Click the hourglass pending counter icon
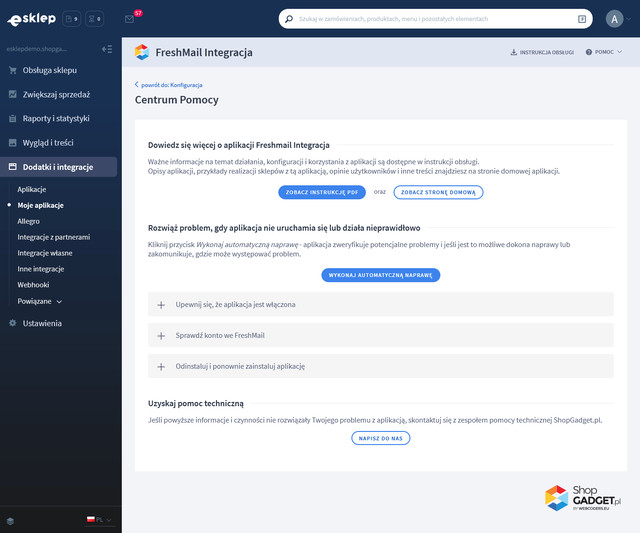640x533 pixels. pyautogui.click(x=96, y=19)
